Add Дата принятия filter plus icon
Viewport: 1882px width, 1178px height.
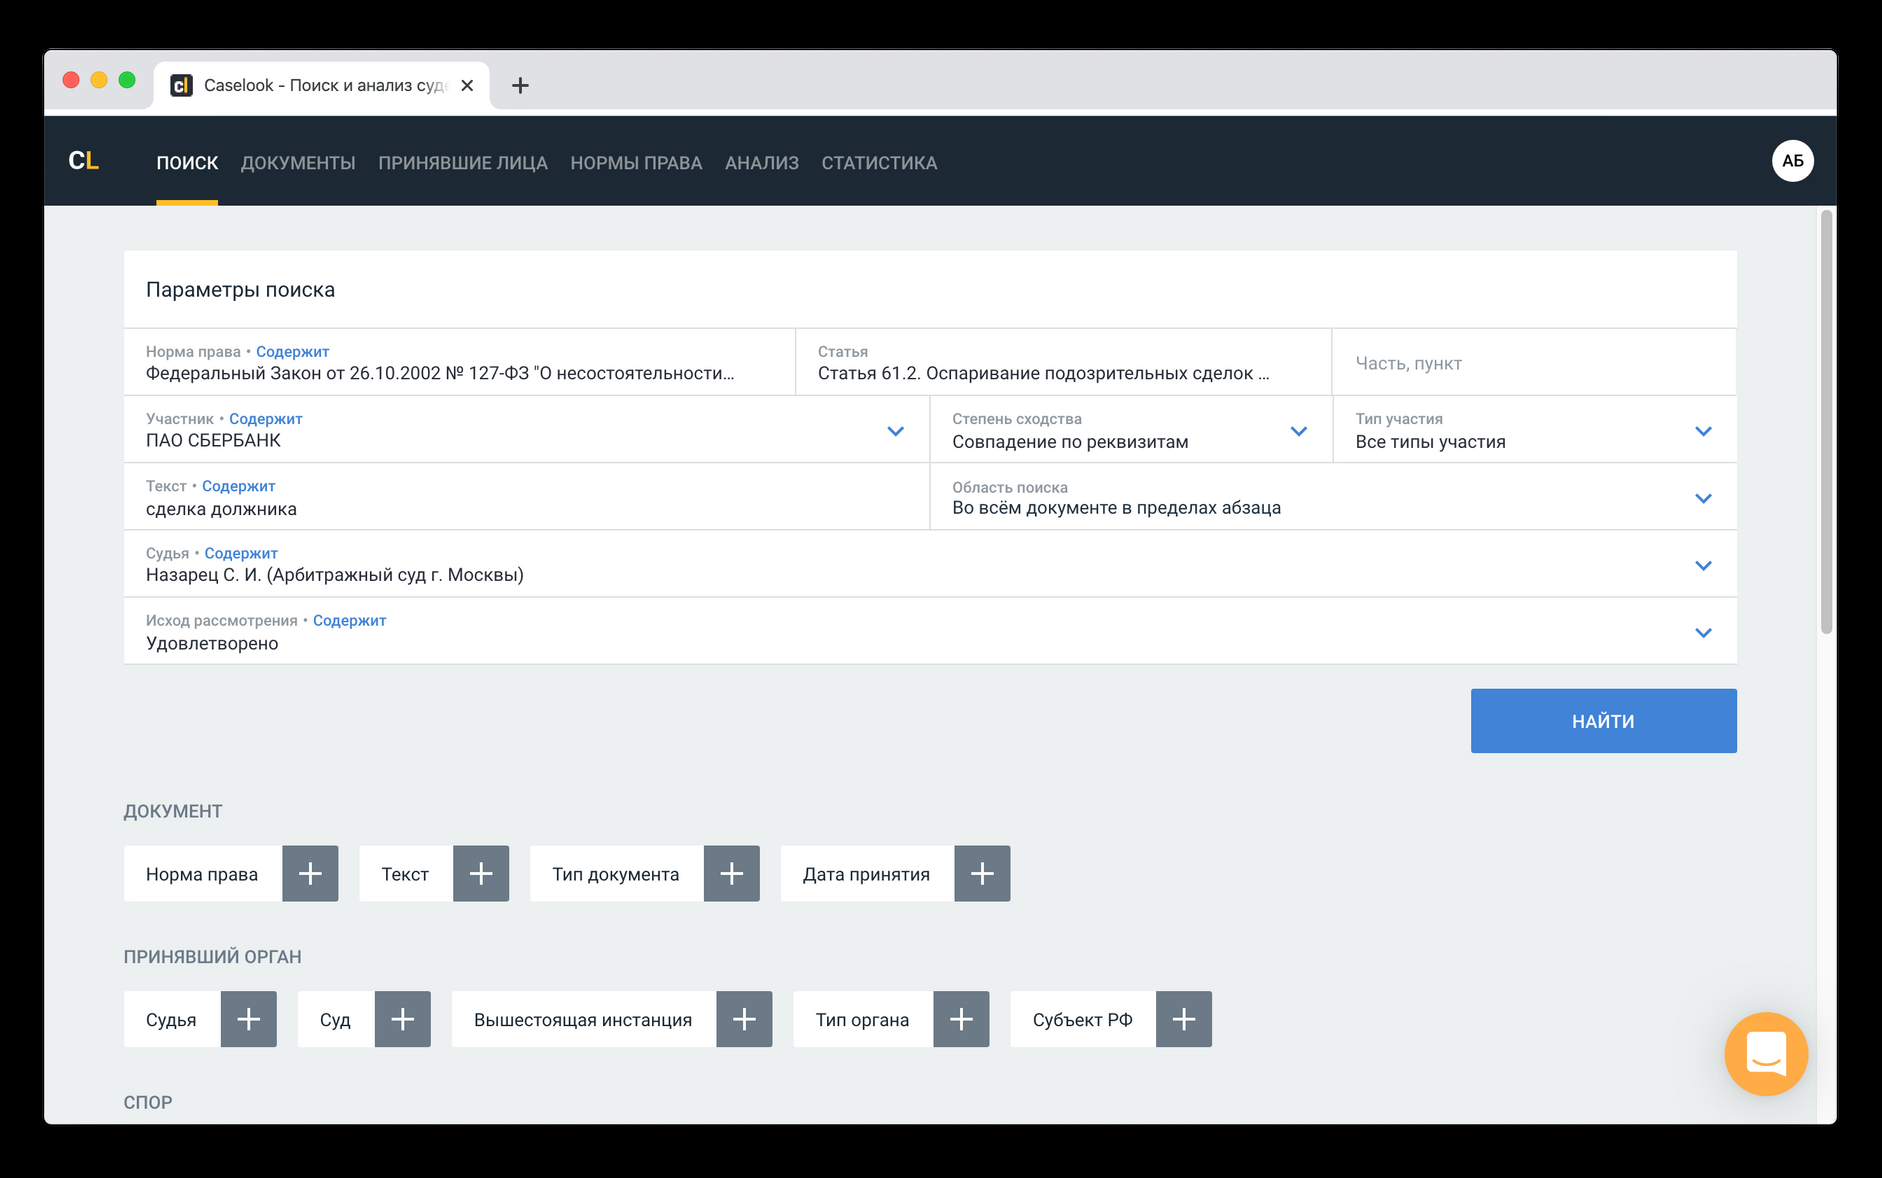[x=982, y=873]
